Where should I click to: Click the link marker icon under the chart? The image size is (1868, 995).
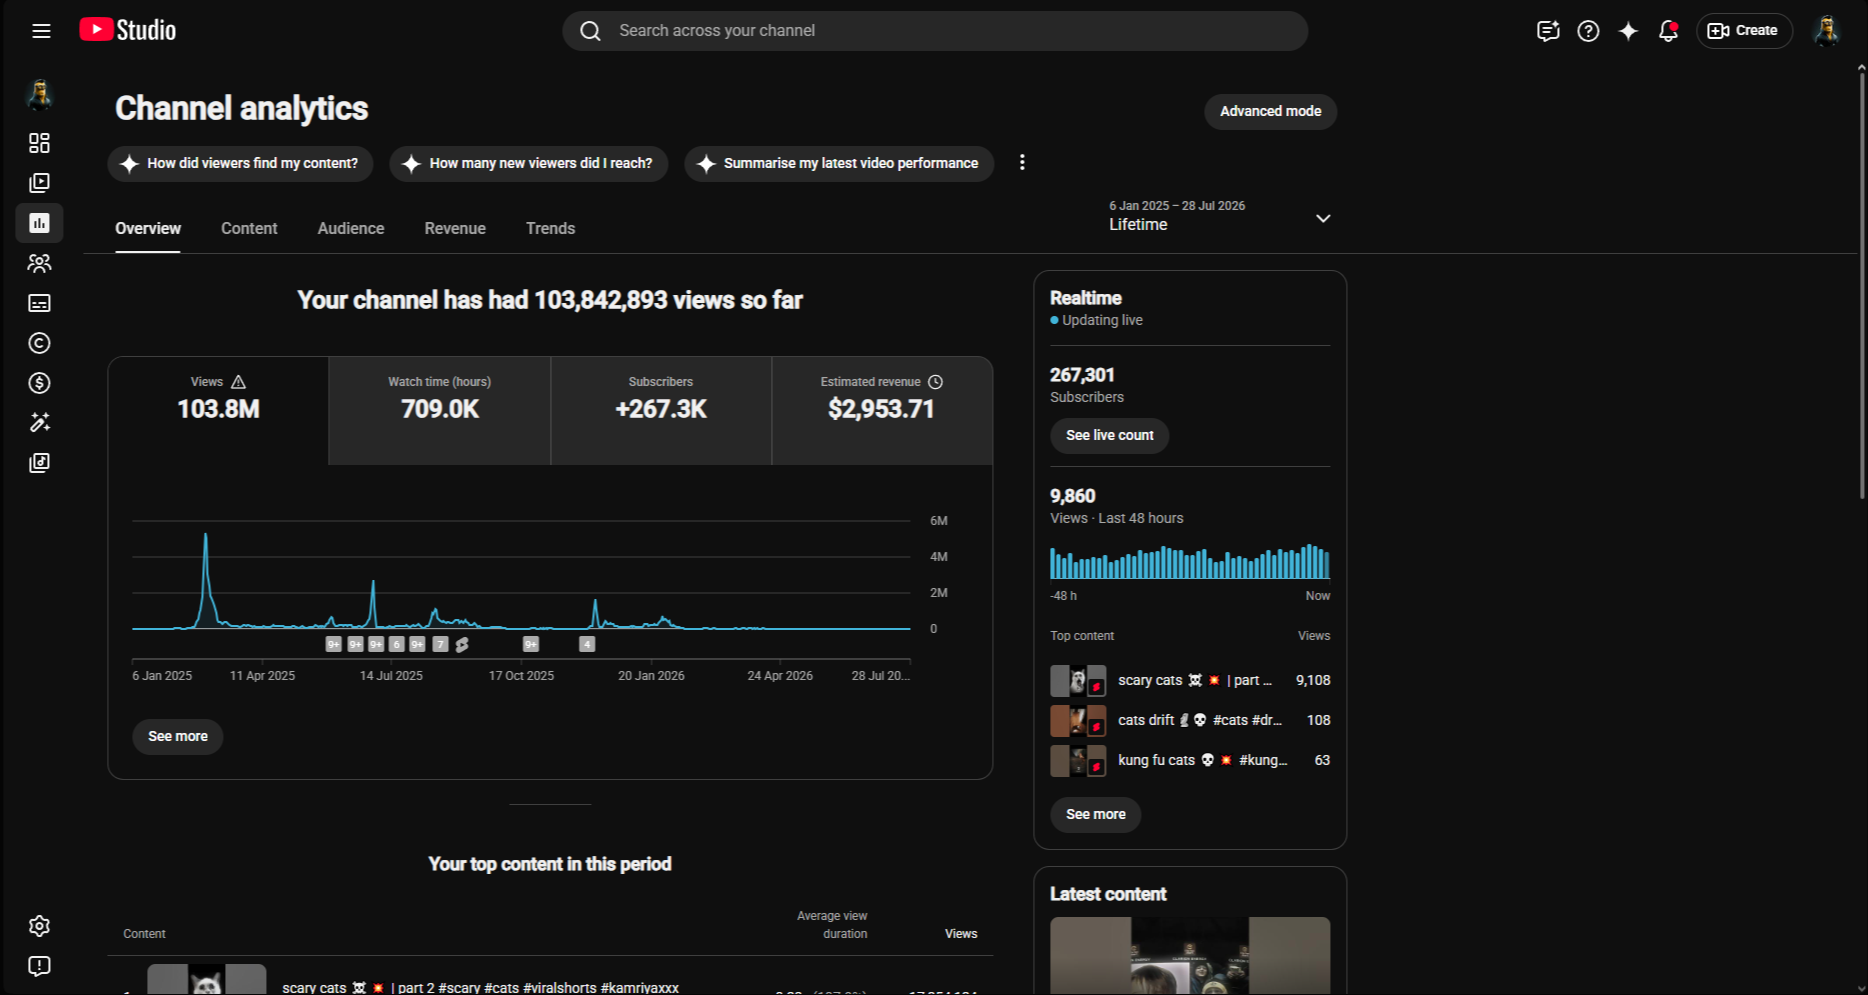462,645
